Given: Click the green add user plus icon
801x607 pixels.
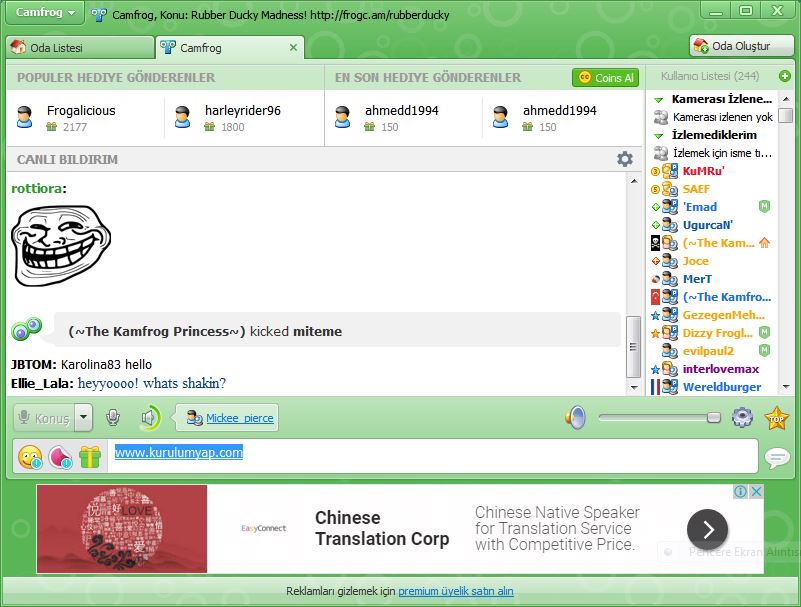Looking at the screenshot, I should coord(785,76).
